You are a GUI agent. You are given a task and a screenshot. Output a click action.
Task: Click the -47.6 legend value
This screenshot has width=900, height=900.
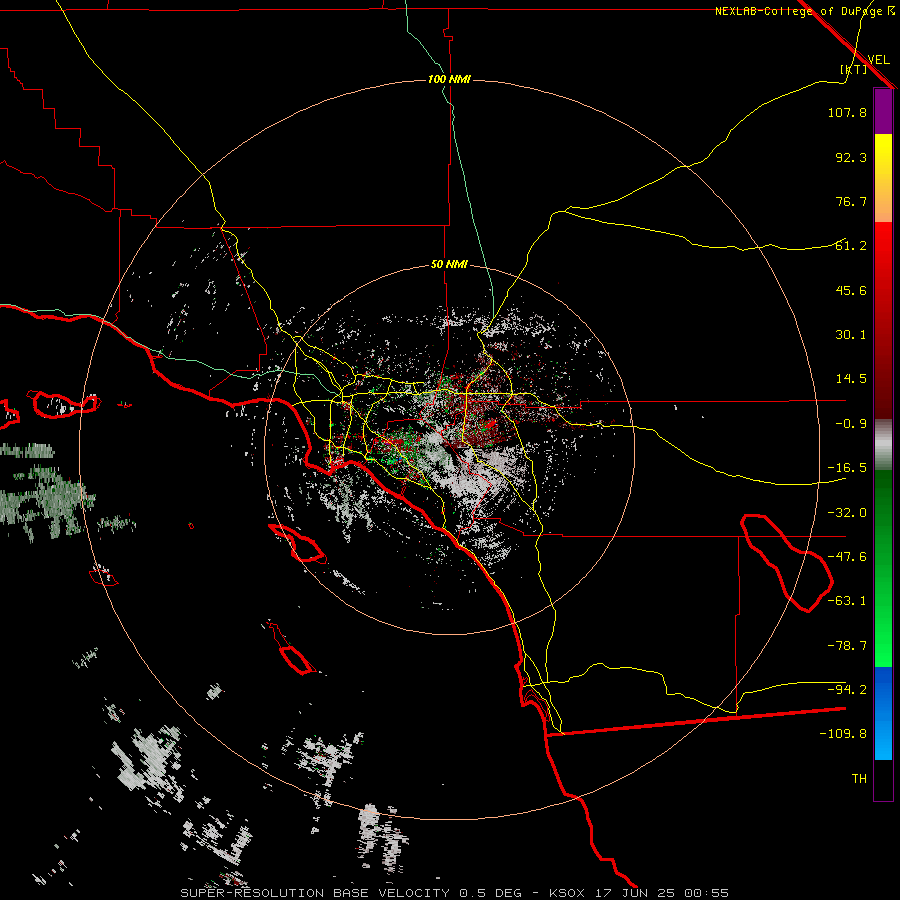pos(847,557)
